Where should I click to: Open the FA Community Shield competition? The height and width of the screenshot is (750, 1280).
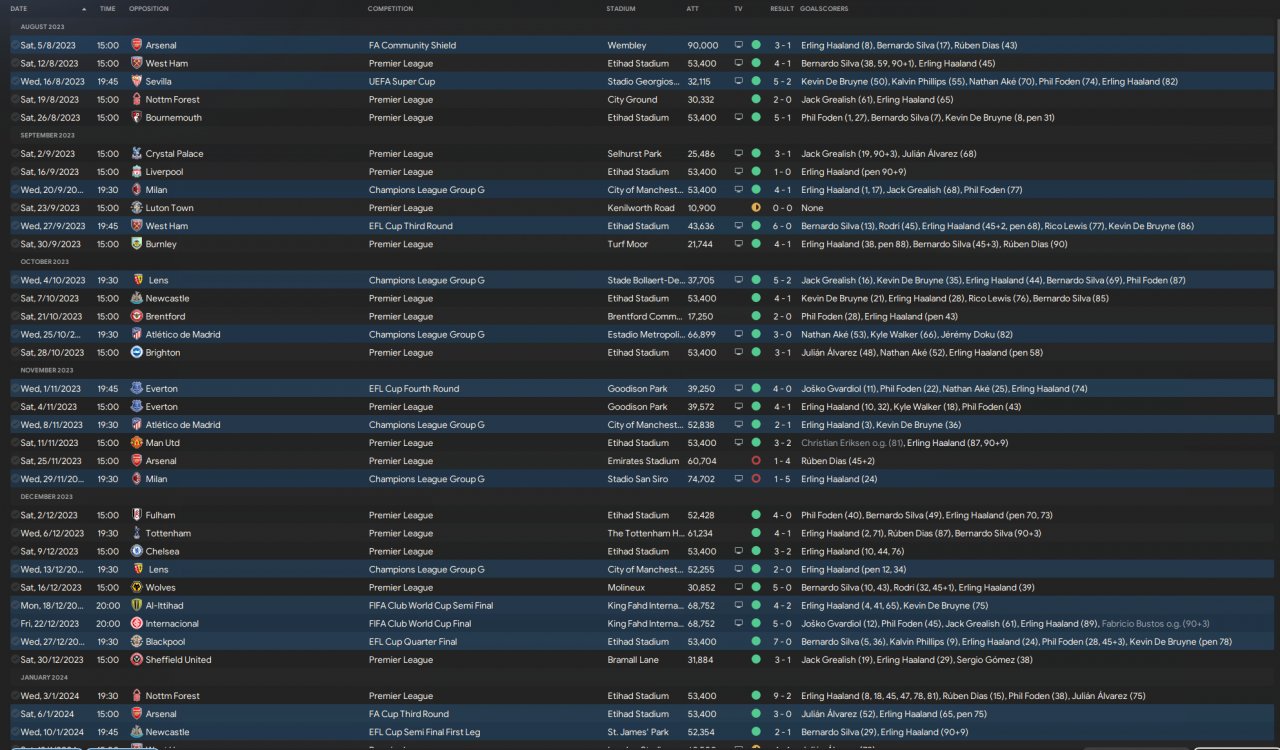coord(412,45)
